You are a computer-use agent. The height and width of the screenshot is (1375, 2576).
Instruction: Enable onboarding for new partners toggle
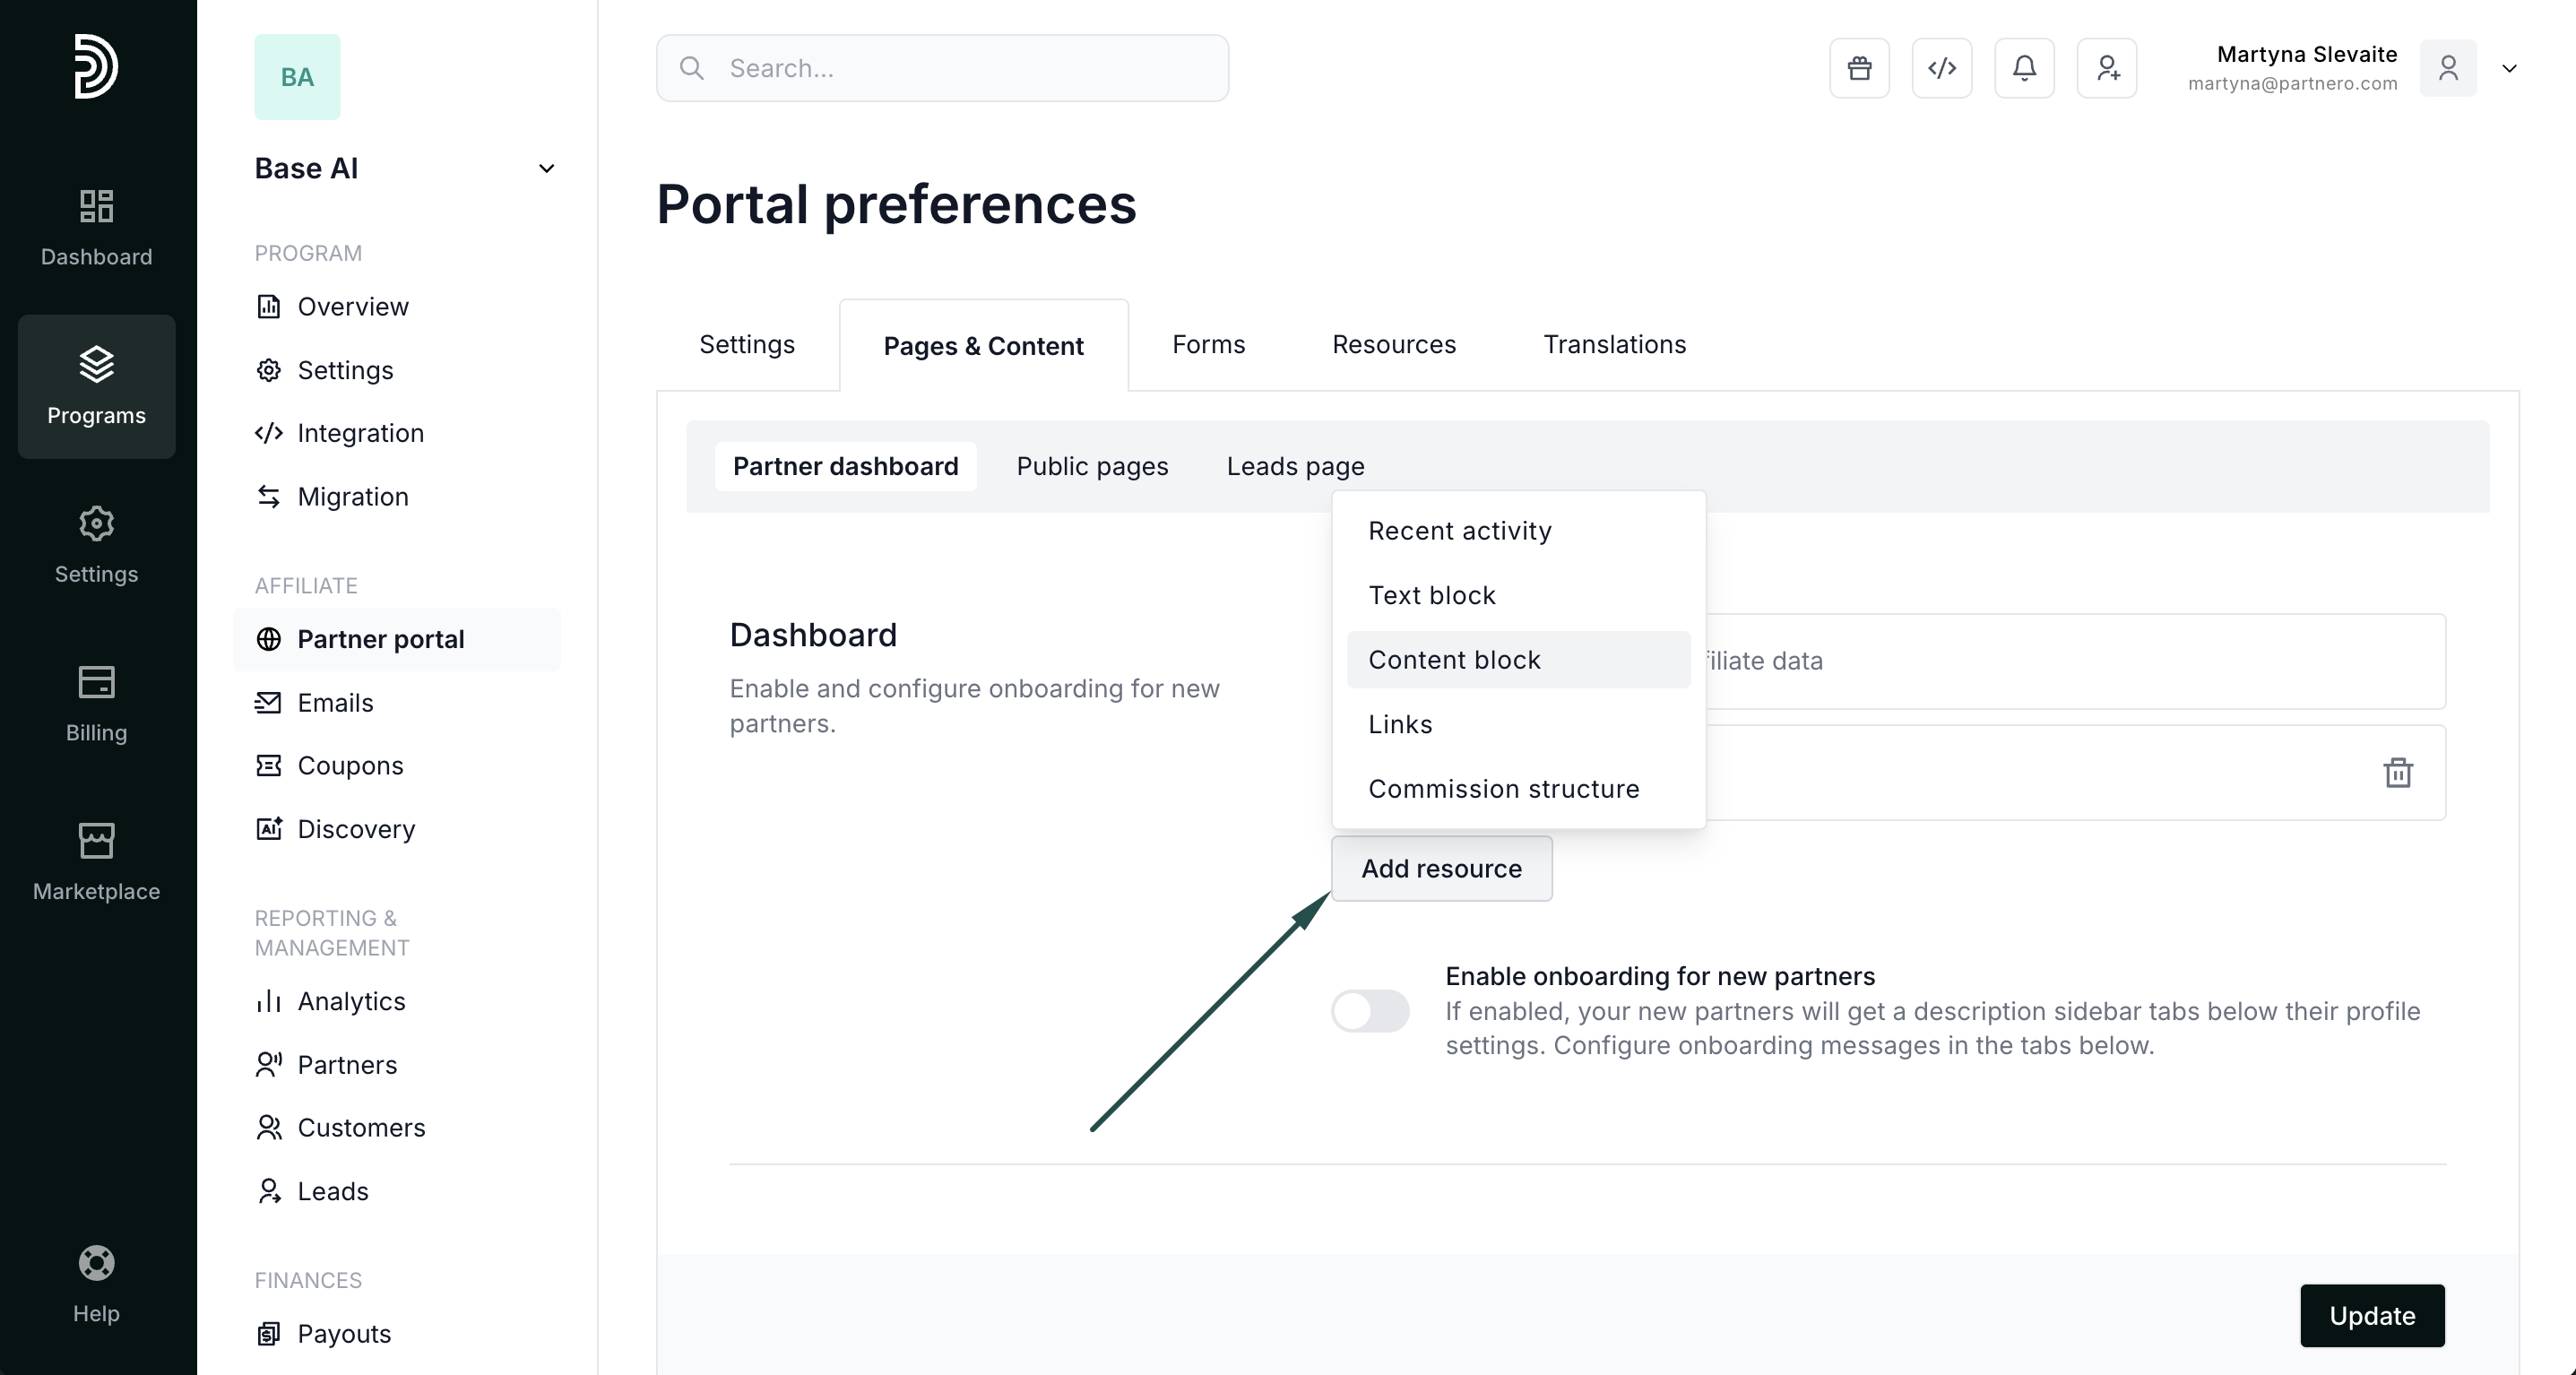[x=1370, y=1010]
